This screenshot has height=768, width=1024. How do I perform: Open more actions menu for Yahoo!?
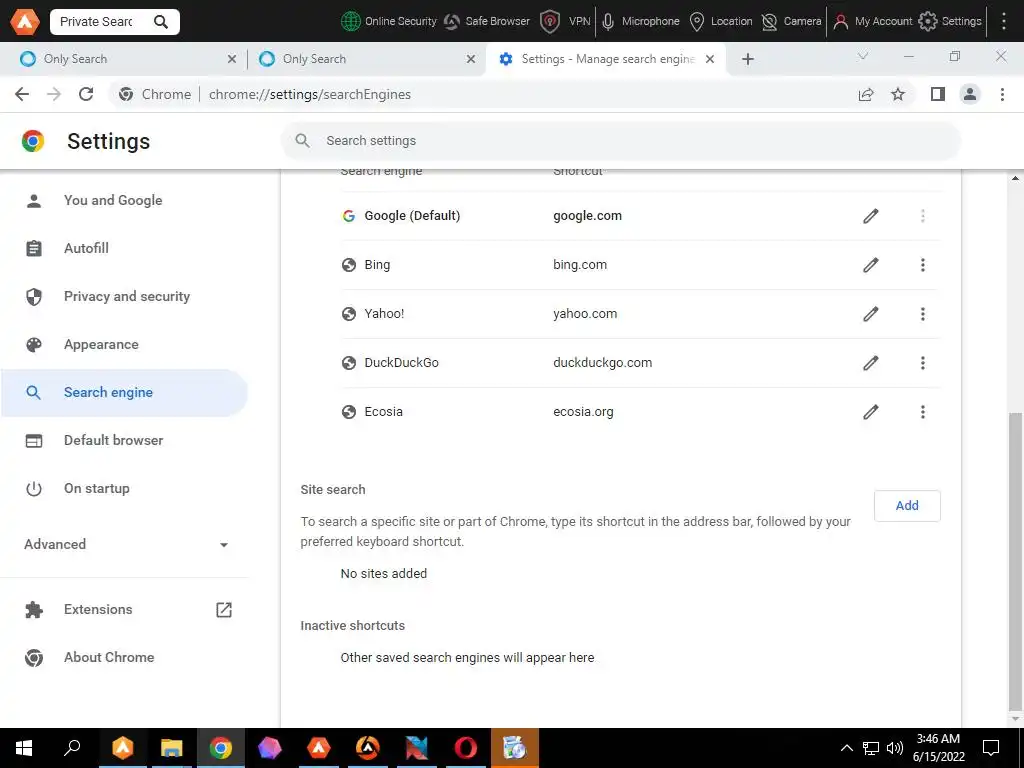(923, 314)
